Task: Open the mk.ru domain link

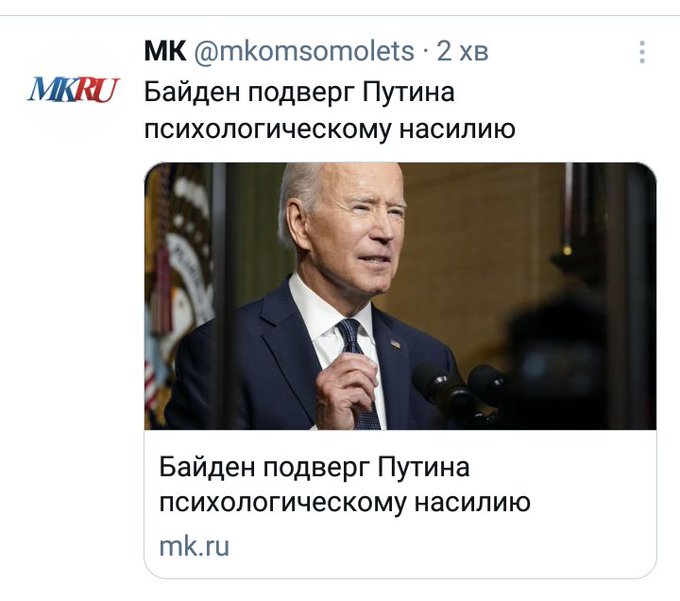Action: (194, 546)
